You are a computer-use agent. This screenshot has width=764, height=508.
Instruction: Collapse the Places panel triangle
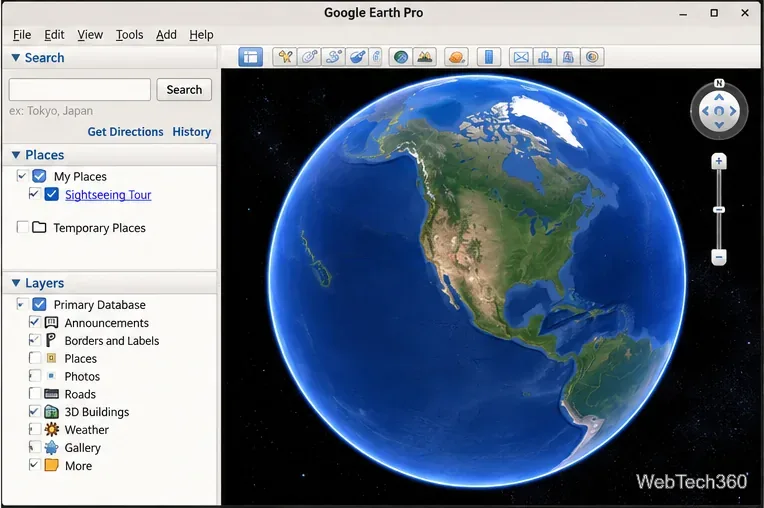(x=16, y=155)
